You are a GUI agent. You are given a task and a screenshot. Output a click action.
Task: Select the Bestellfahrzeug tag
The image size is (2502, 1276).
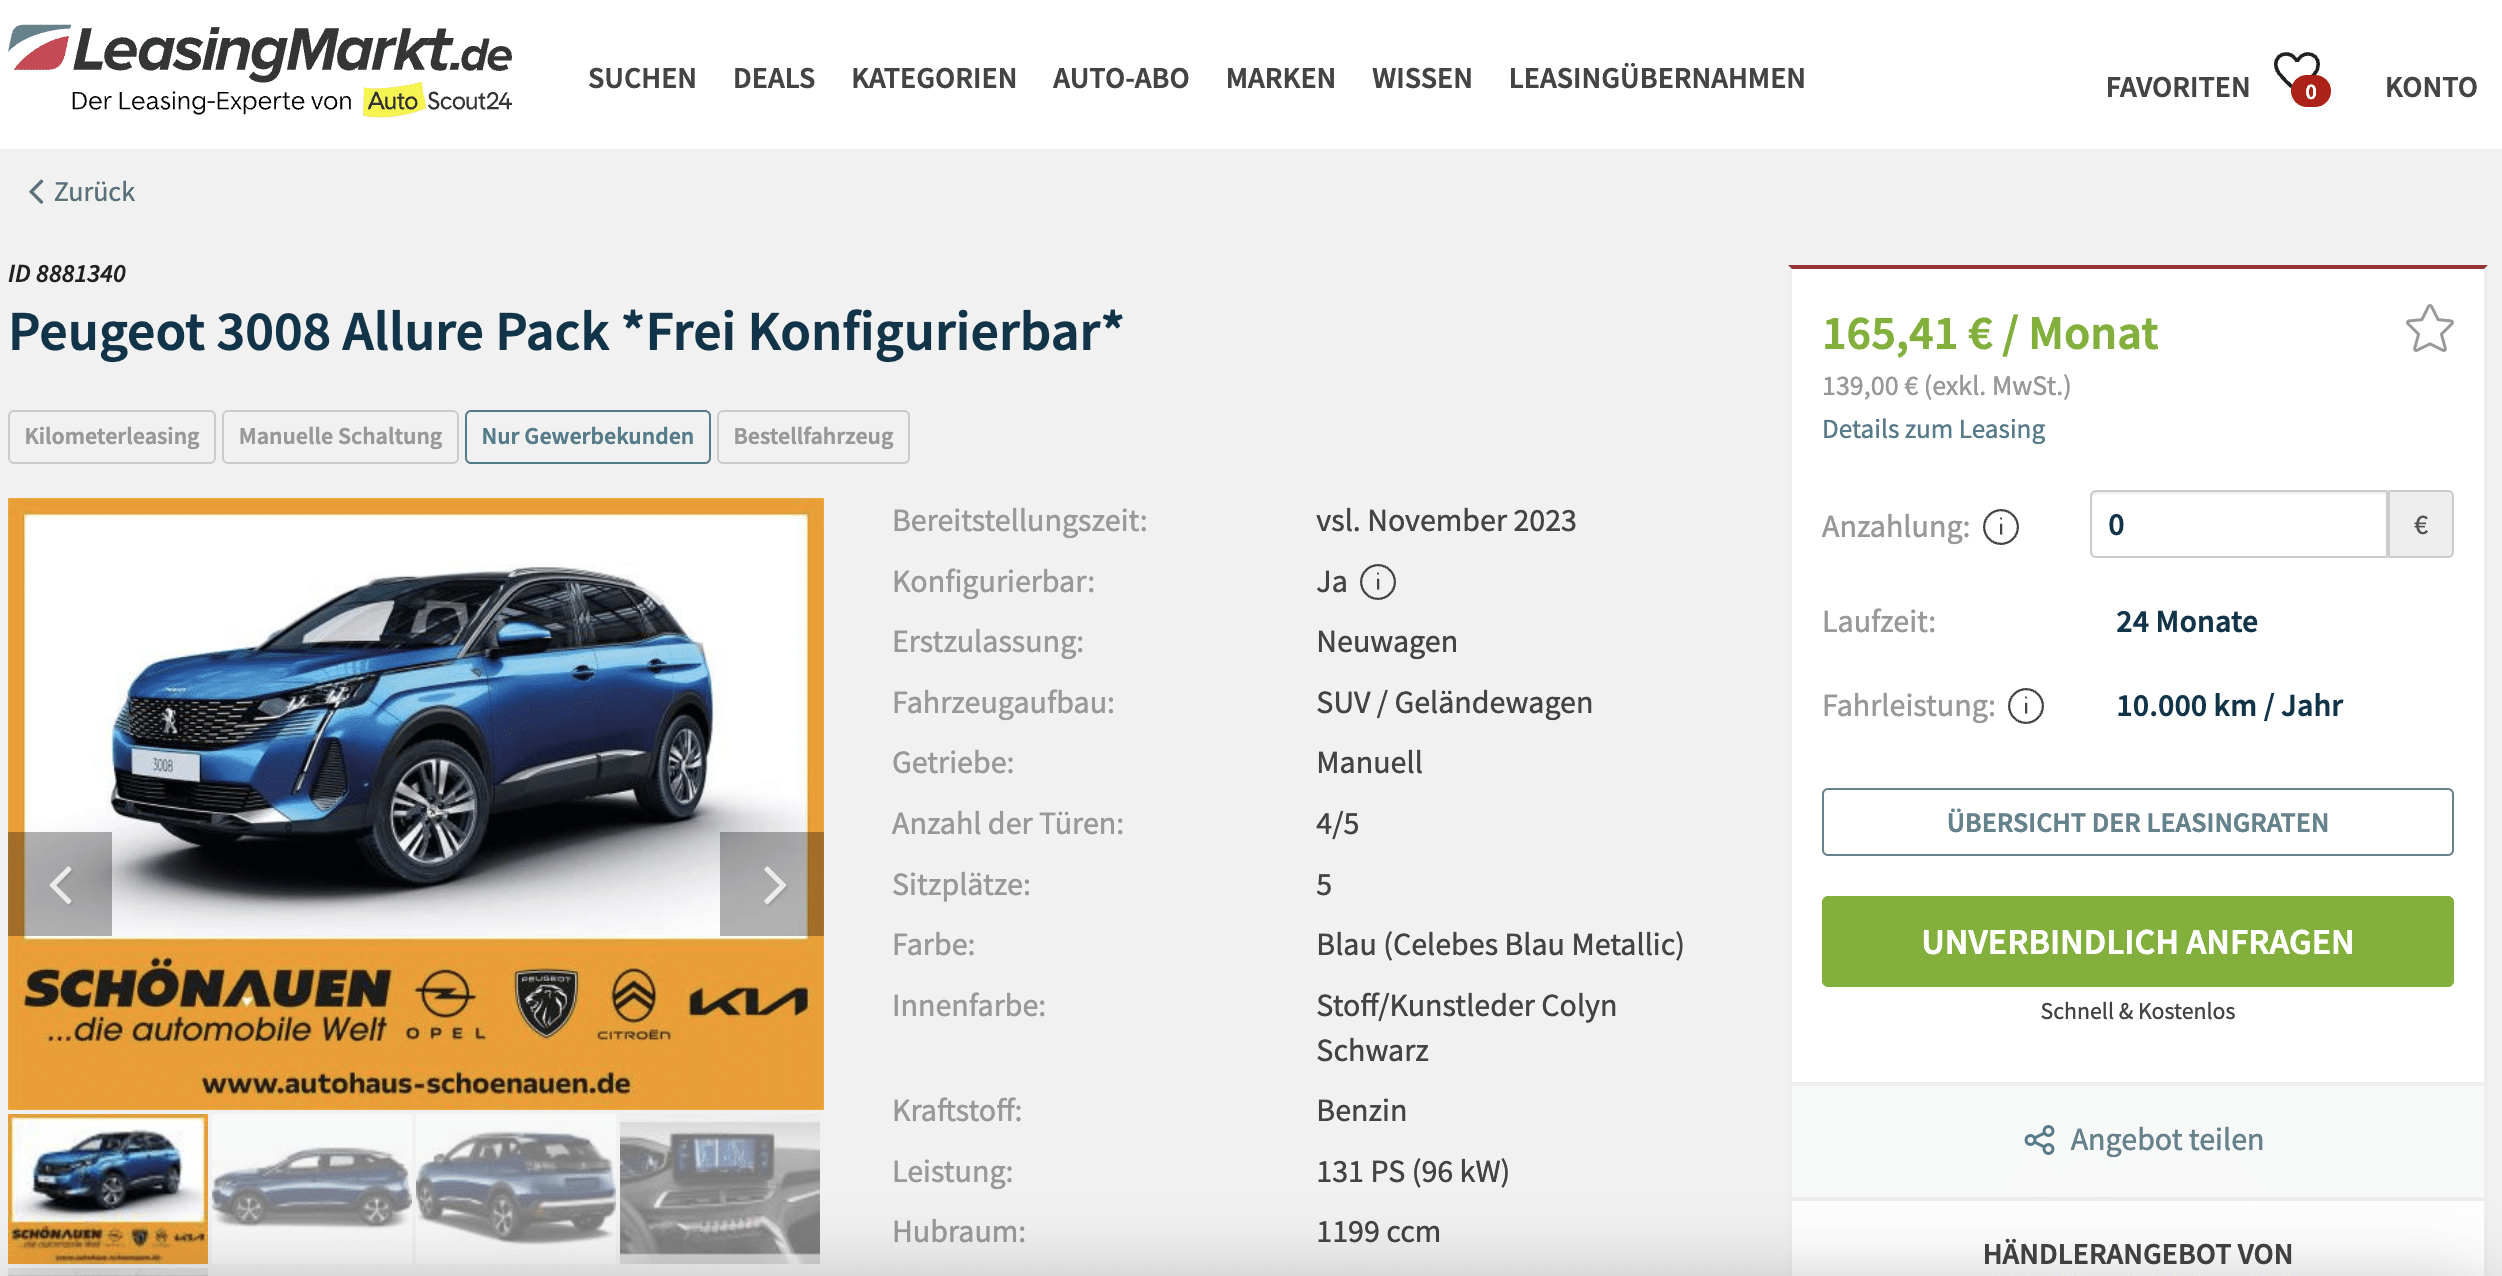pos(813,437)
